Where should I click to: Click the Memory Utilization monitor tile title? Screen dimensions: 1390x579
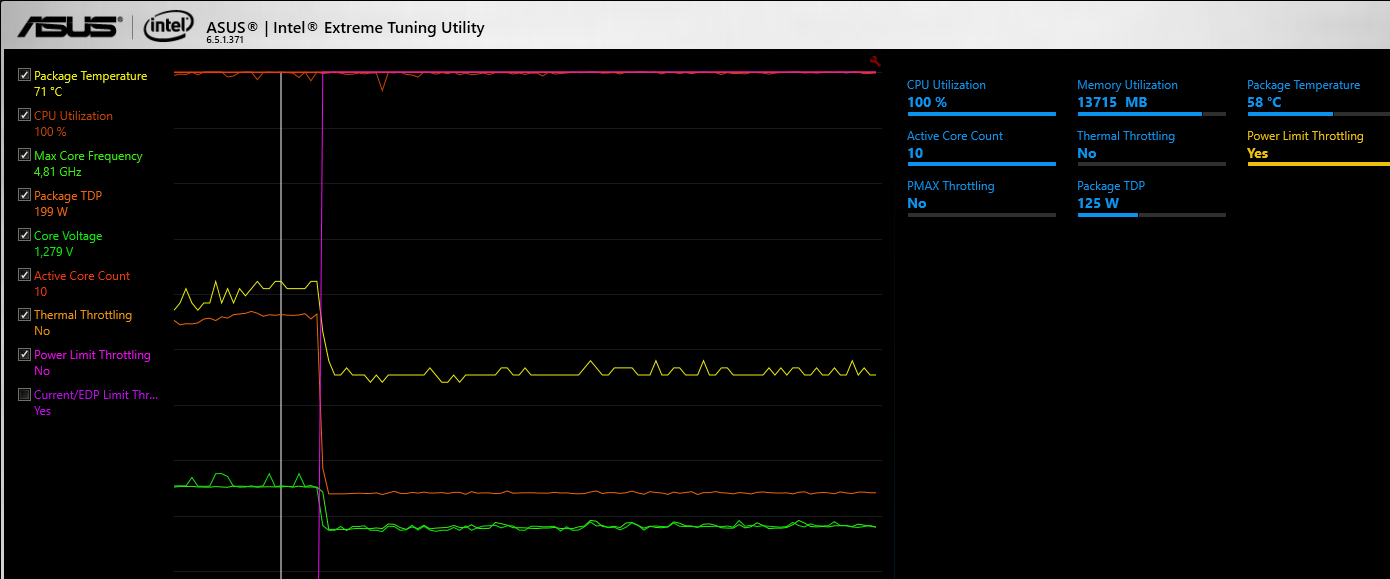click(1127, 85)
